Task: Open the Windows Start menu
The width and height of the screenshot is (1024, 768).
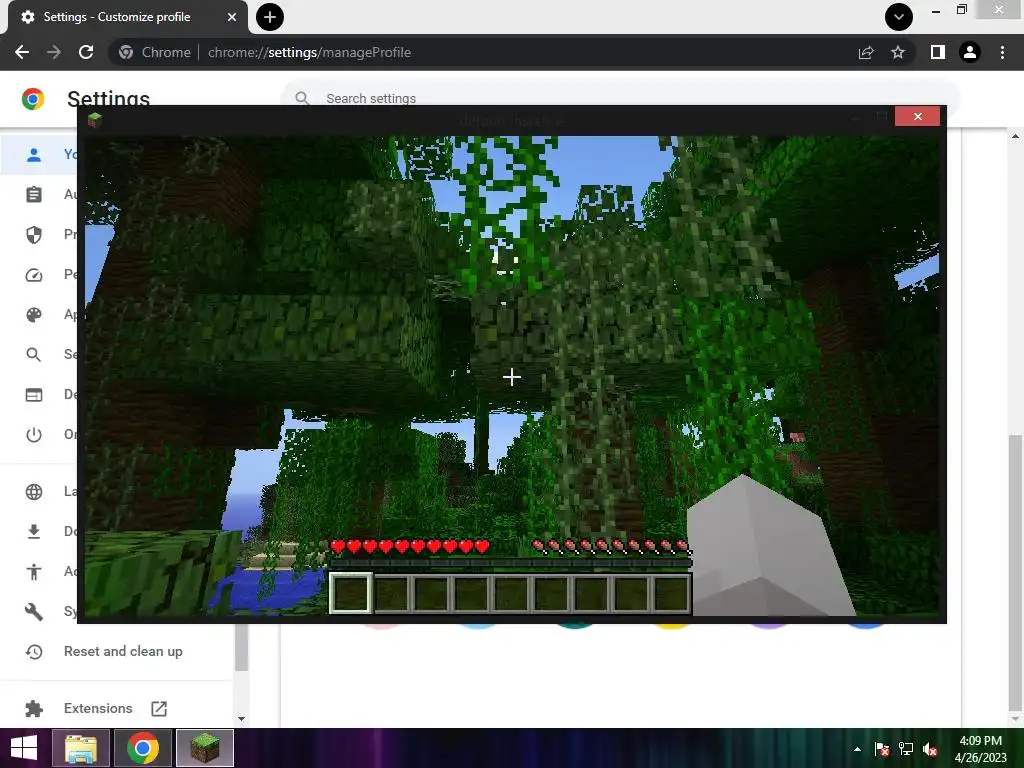Action: click(24, 748)
